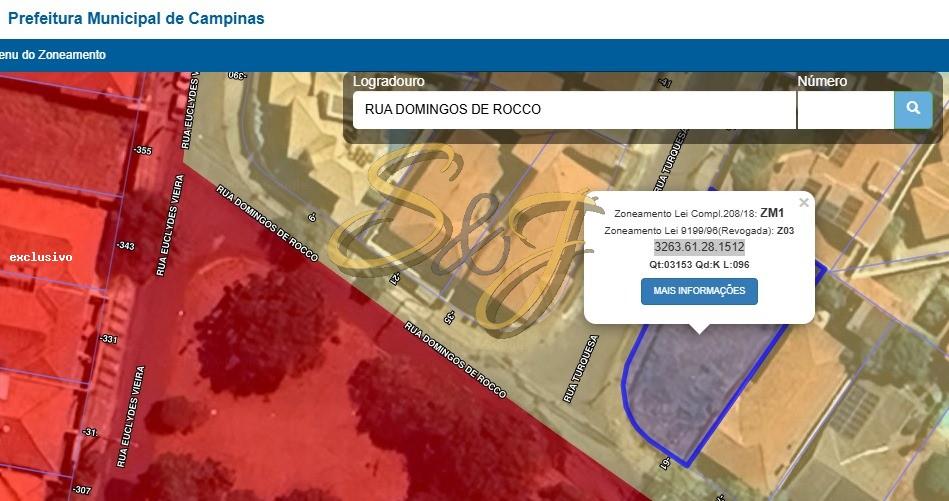Open MAIS INFORMAÇÕES for the lot

pyautogui.click(x=699, y=291)
